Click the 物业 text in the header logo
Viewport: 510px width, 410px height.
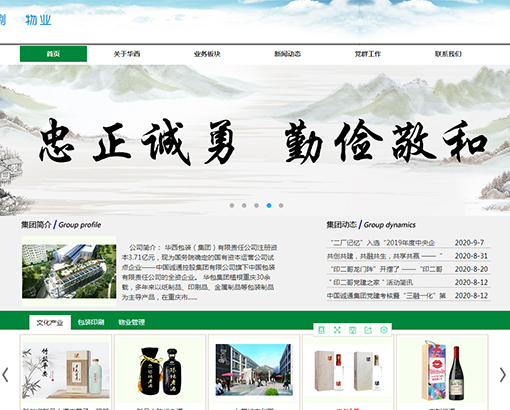[38, 20]
